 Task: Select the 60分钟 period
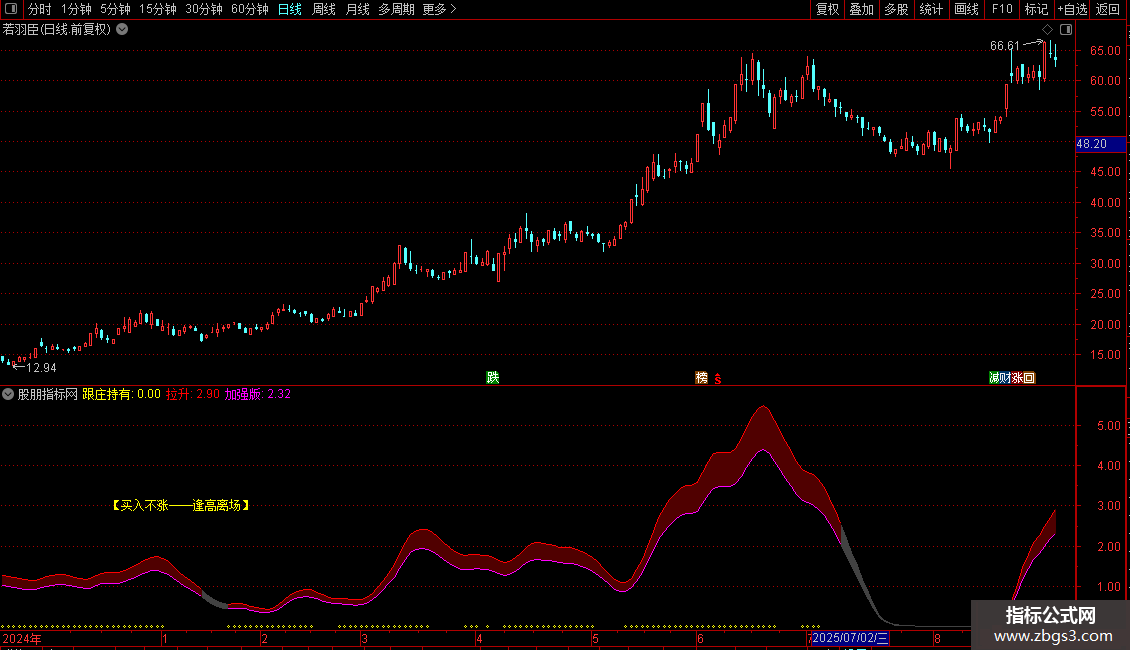249,9
